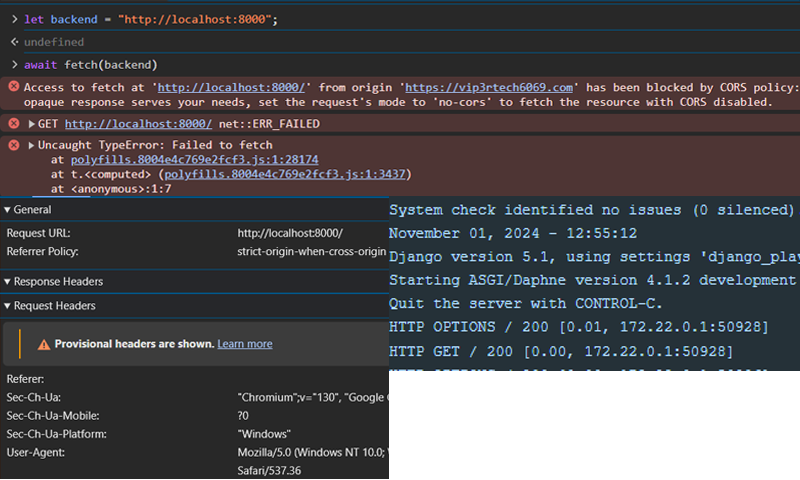The image size is (800, 480).
Task: Click the error icon on the CORS message
Action: [14, 87]
